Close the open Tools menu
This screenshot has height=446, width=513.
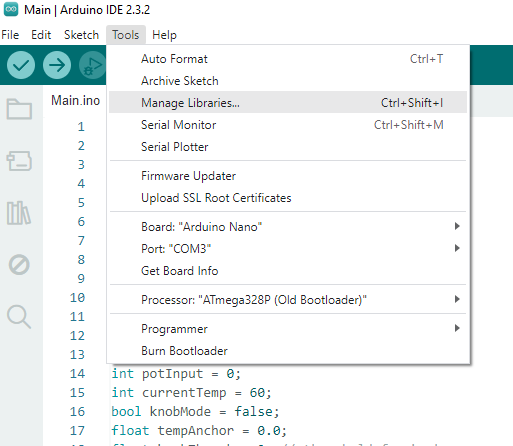126,35
